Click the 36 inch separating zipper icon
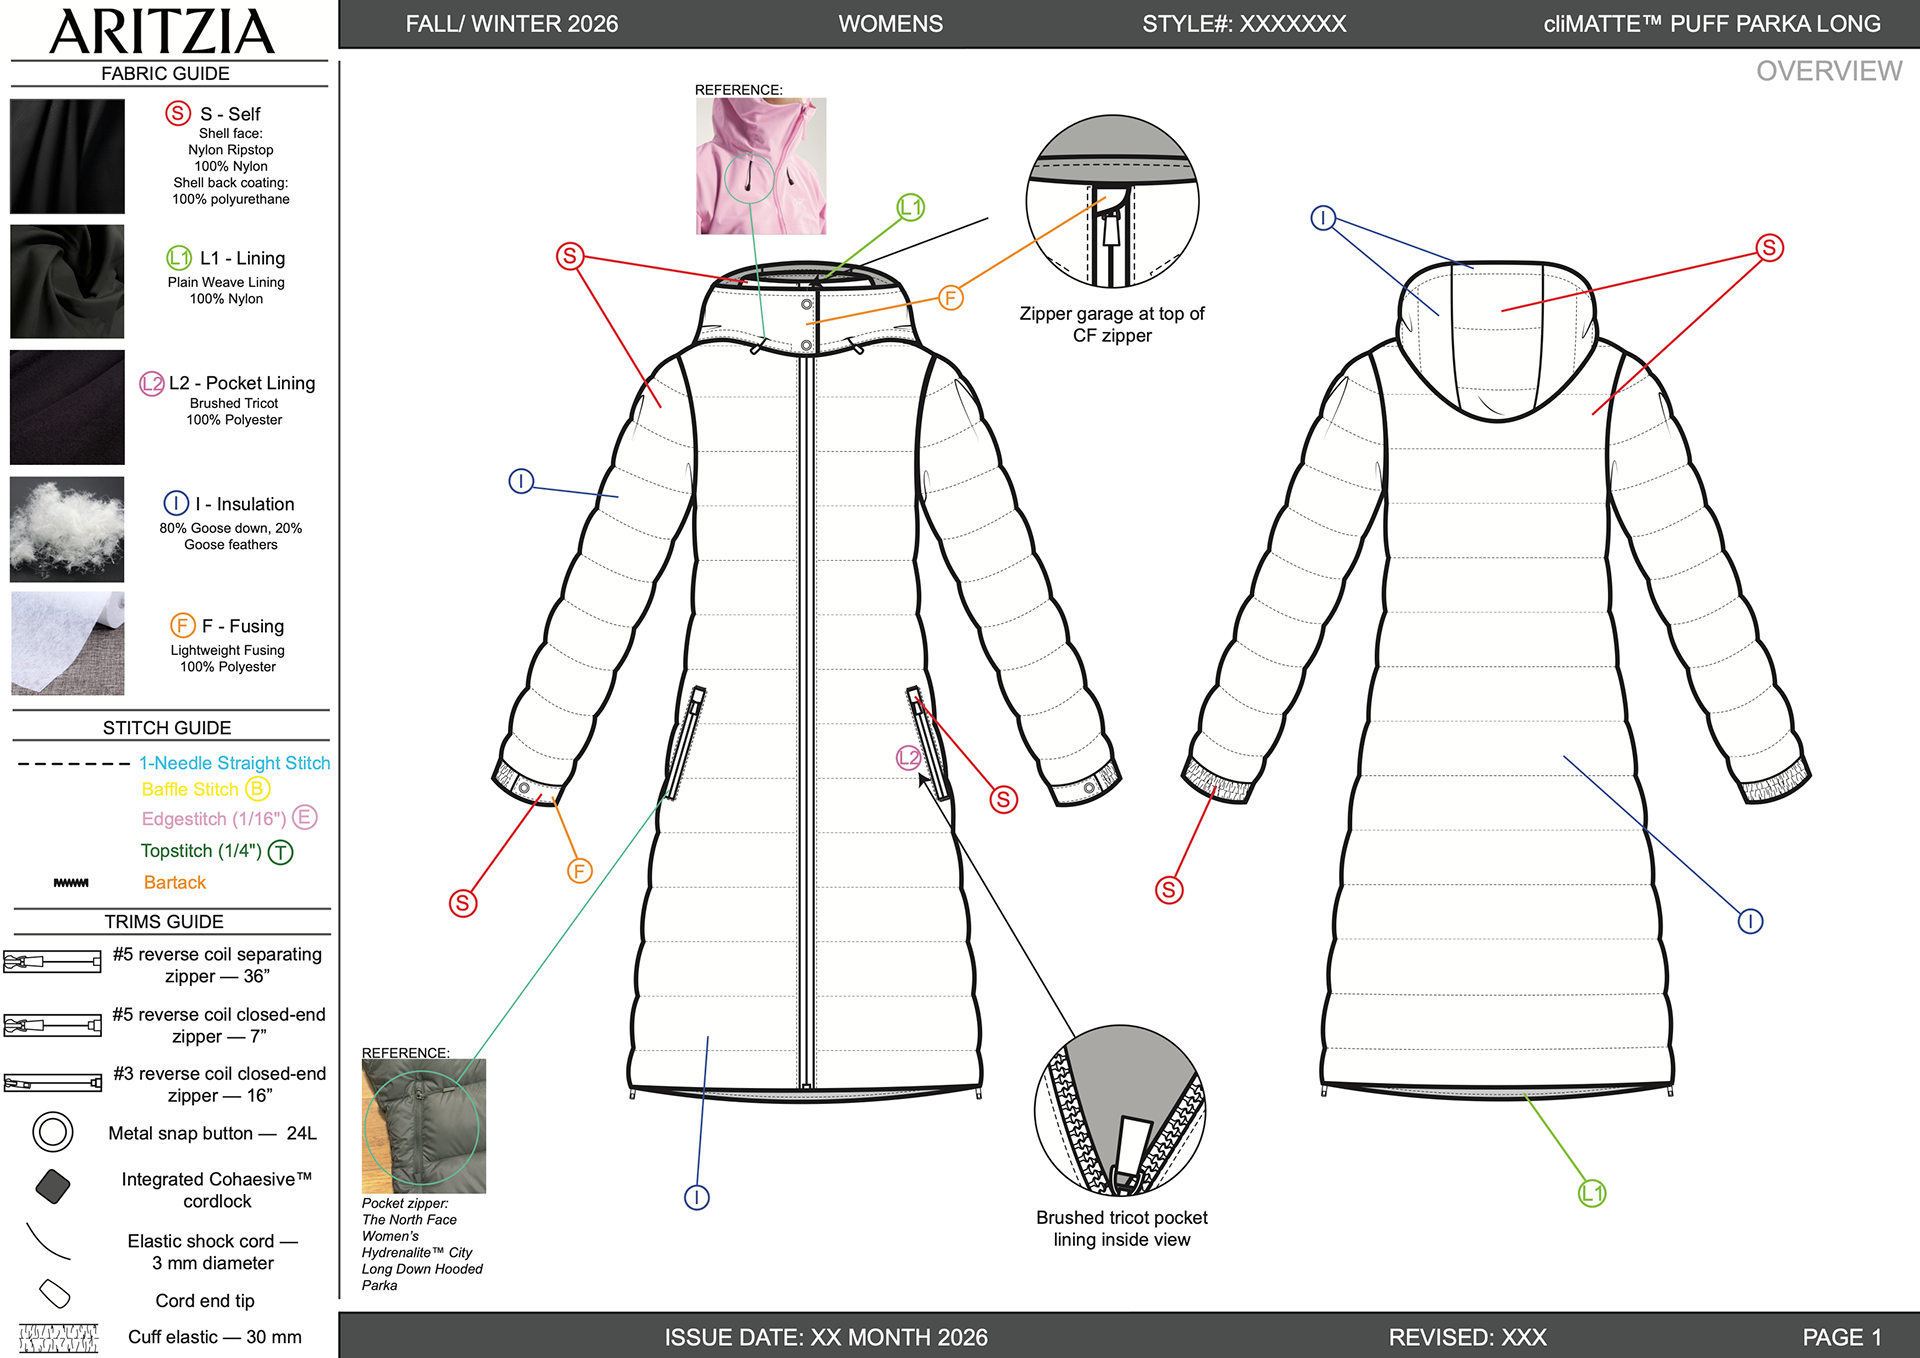 click(53, 962)
